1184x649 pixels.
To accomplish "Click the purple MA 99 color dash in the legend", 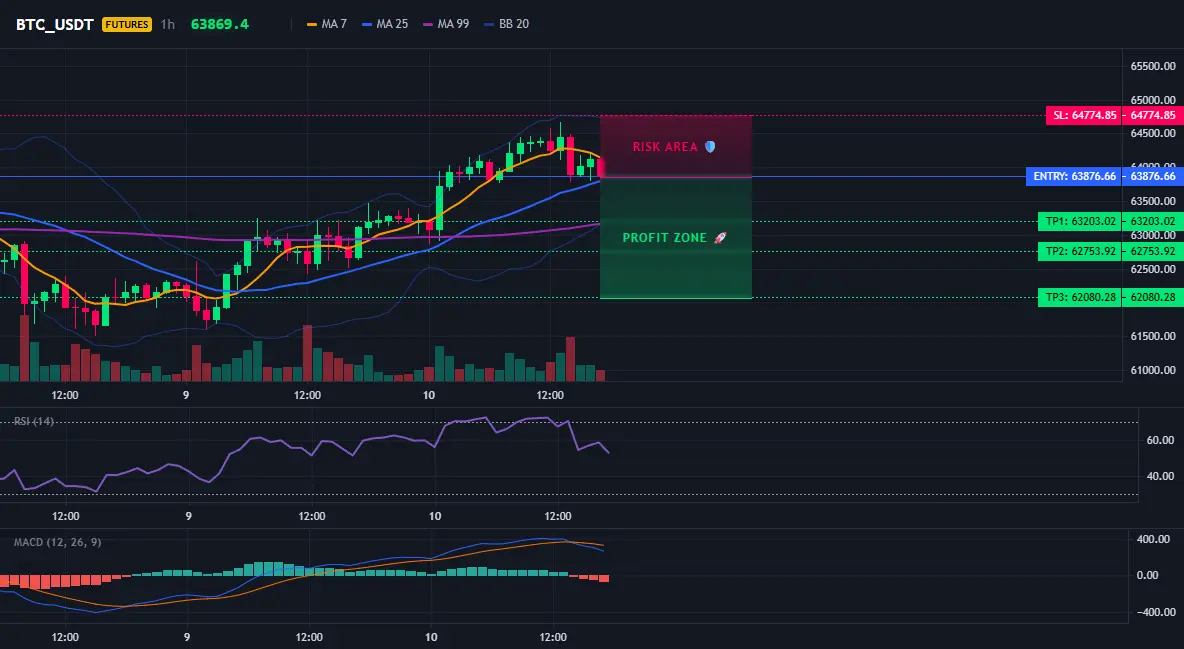I will (x=428, y=25).
